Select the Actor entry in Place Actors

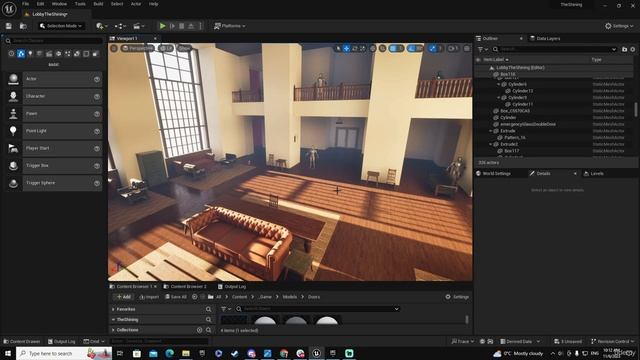click(x=54, y=79)
